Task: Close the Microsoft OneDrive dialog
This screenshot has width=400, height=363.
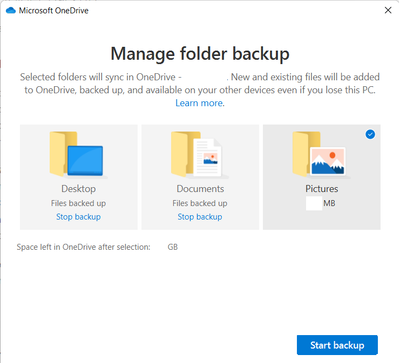Action: 388,10
